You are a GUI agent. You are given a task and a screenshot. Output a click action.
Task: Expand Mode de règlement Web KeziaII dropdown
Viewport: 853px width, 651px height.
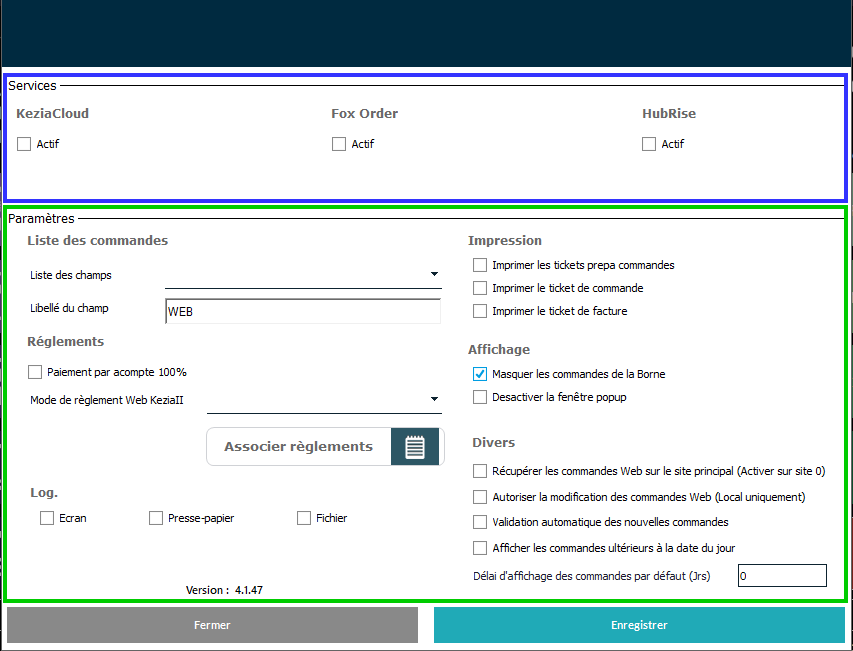click(x=434, y=399)
